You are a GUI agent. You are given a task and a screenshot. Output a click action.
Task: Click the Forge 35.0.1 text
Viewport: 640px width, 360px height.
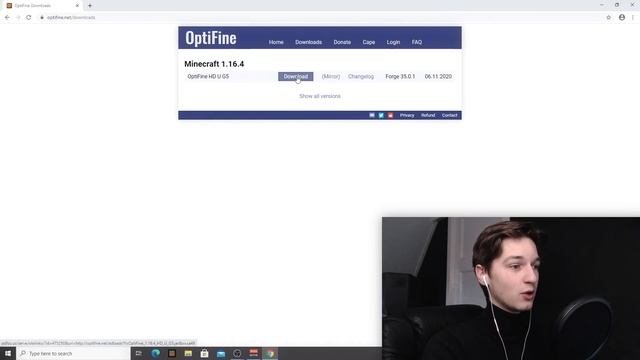point(400,76)
